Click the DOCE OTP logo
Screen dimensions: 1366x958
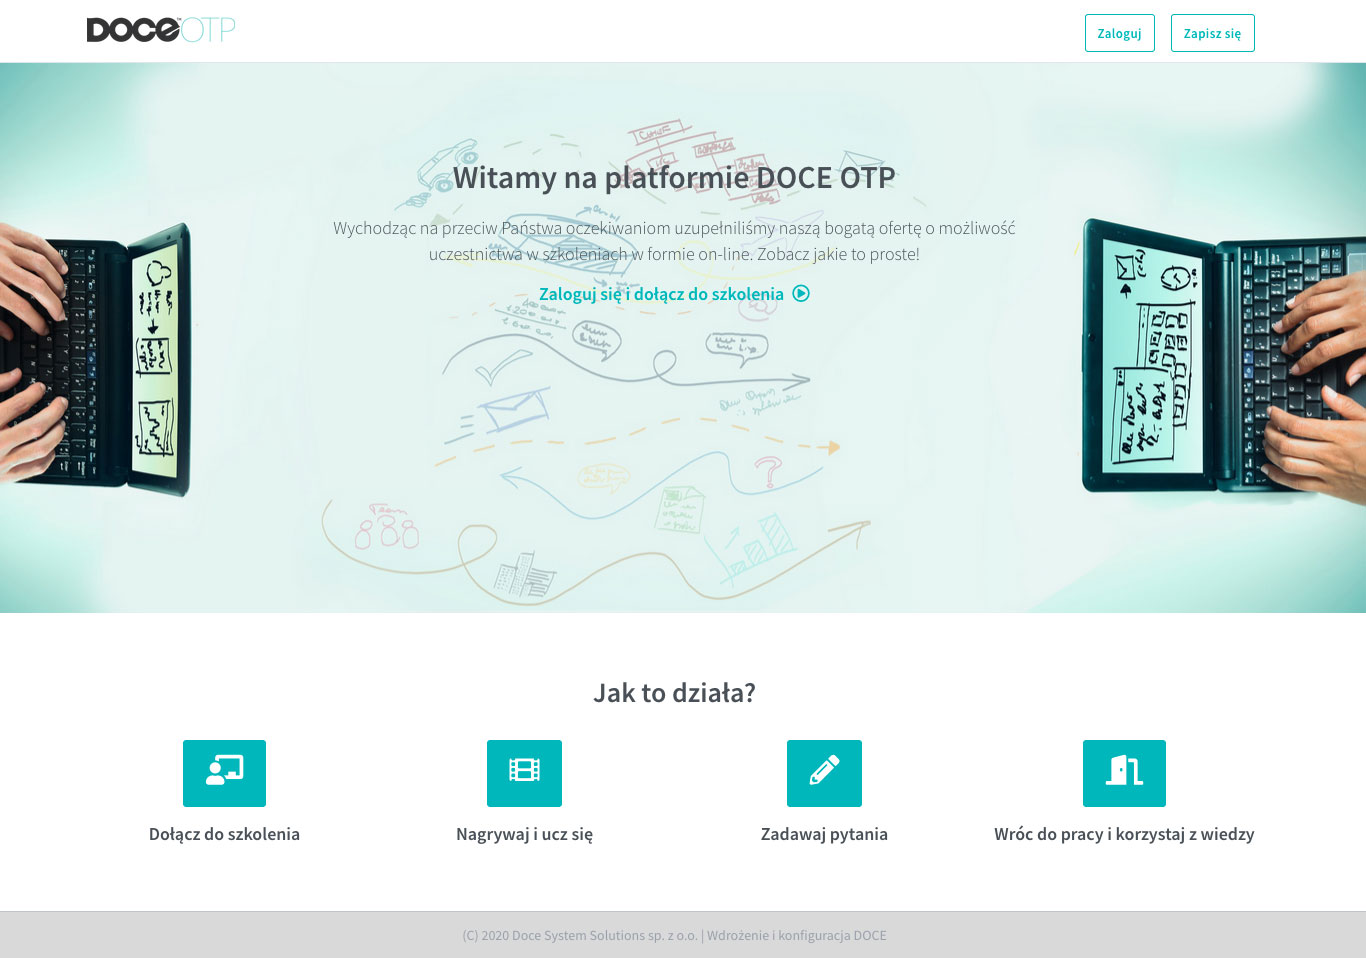[x=160, y=30]
